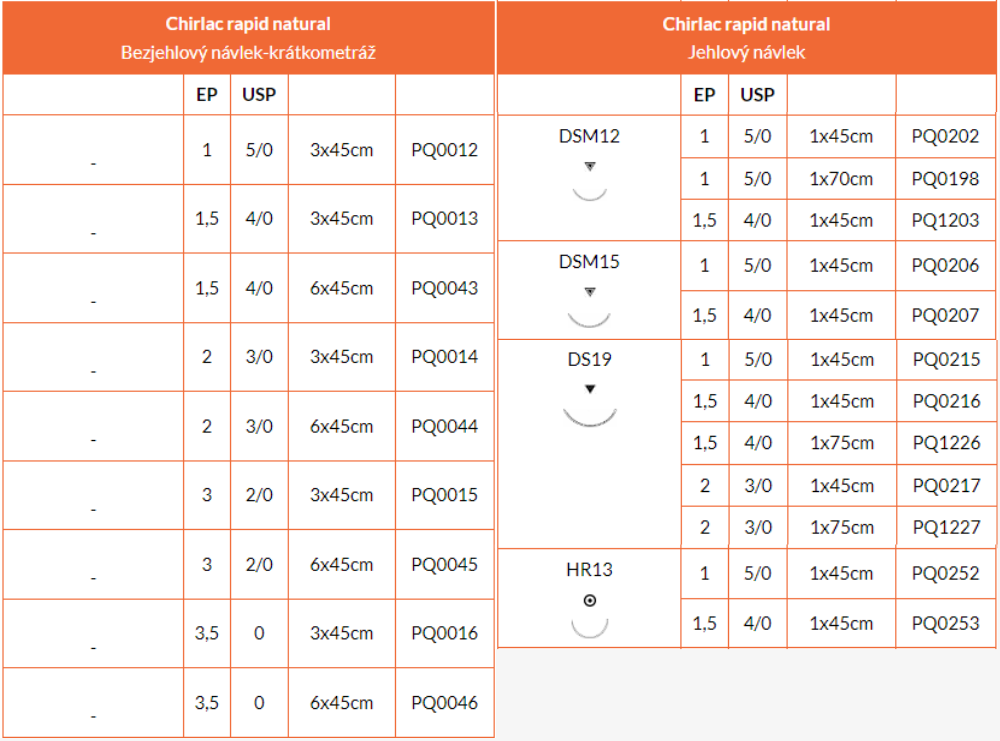Click the HR13 half-circle needle shape icon
This screenshot has height=741, width=1000.
point(589,628)
